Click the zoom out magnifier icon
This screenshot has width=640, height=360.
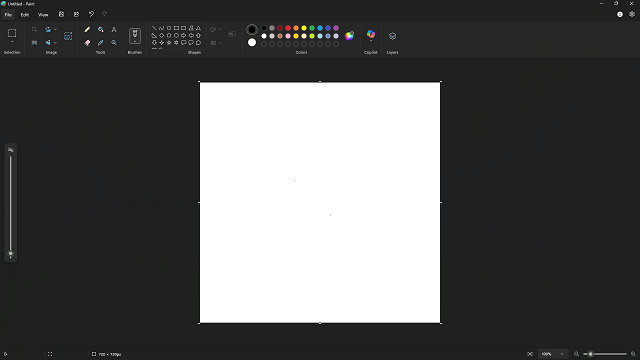(x=576, y=354)
